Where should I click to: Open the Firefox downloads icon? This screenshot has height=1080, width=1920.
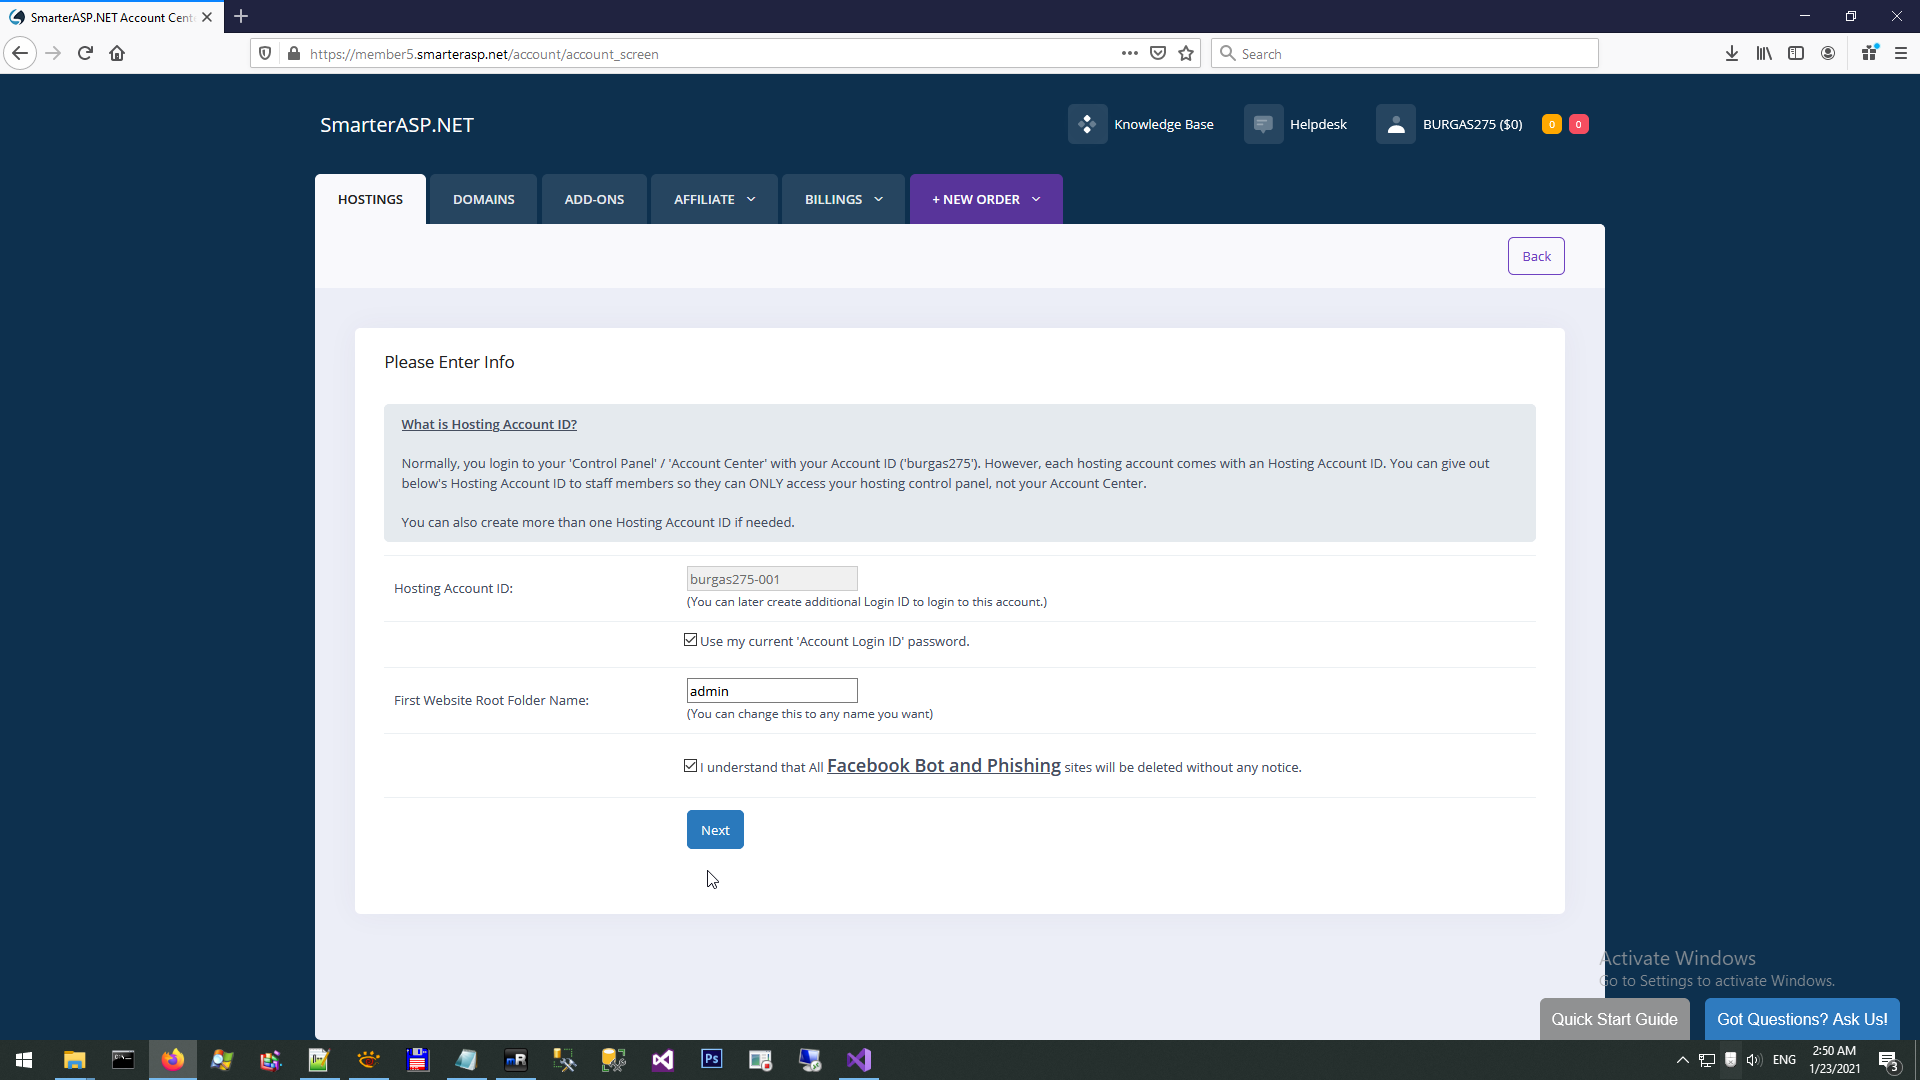click(x=1731, y=54)
